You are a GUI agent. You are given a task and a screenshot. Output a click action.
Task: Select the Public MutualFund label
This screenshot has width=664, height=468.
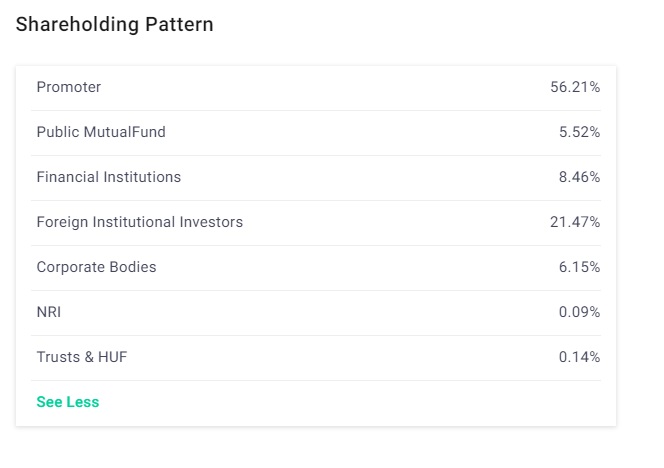[x=101, y=132]
